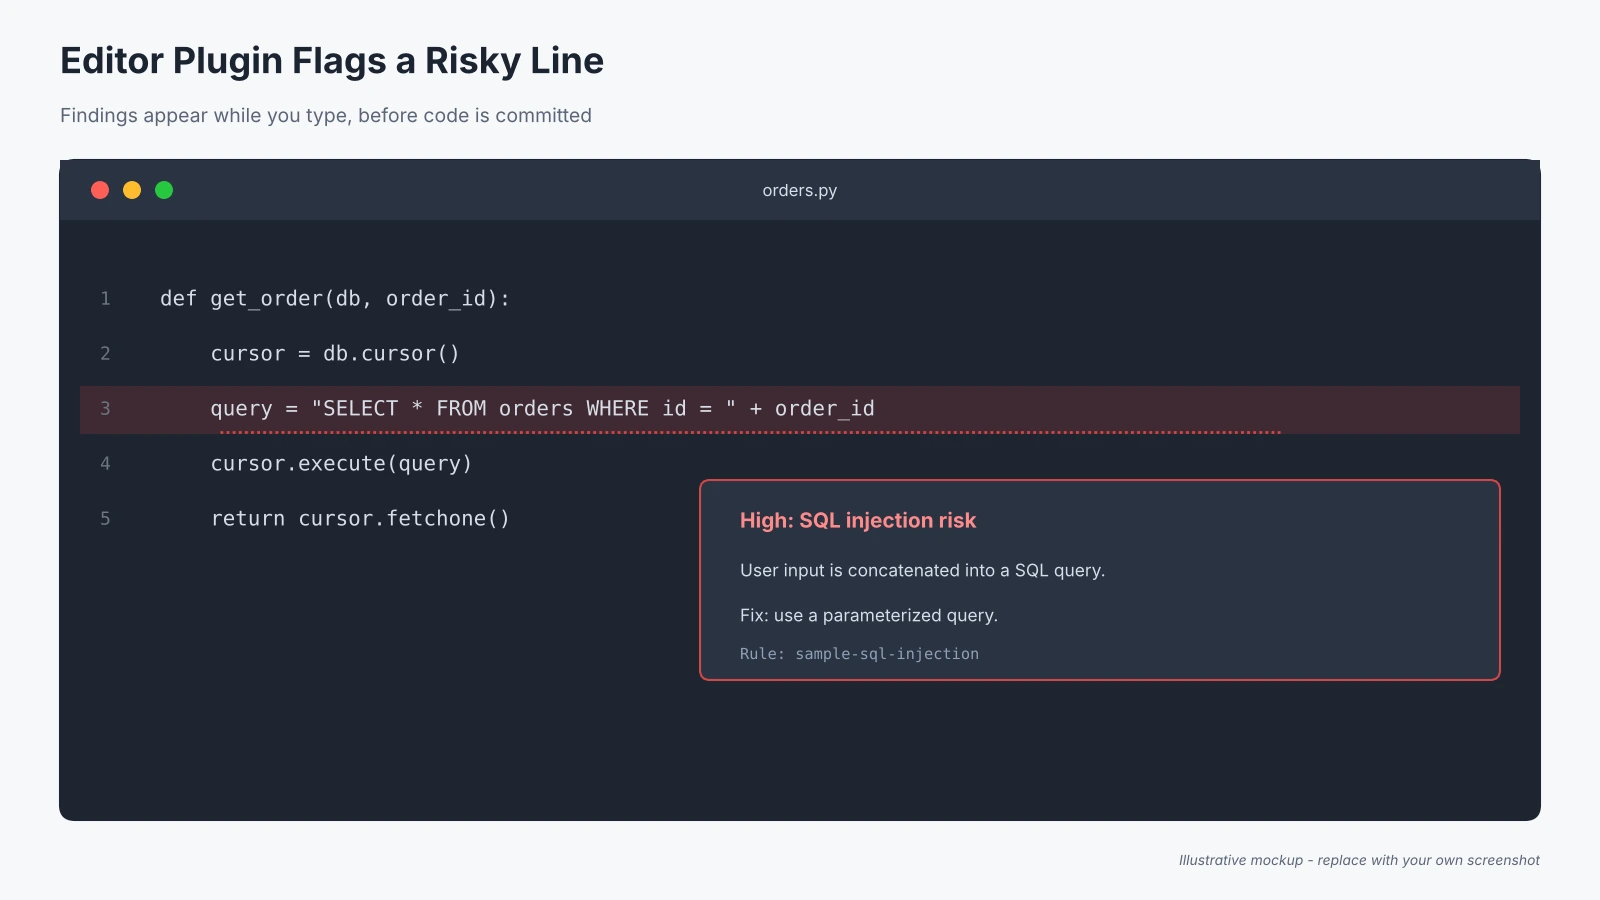
Task: Click the "Findings appear while you type" subtitle
Action: pos(326,115)
